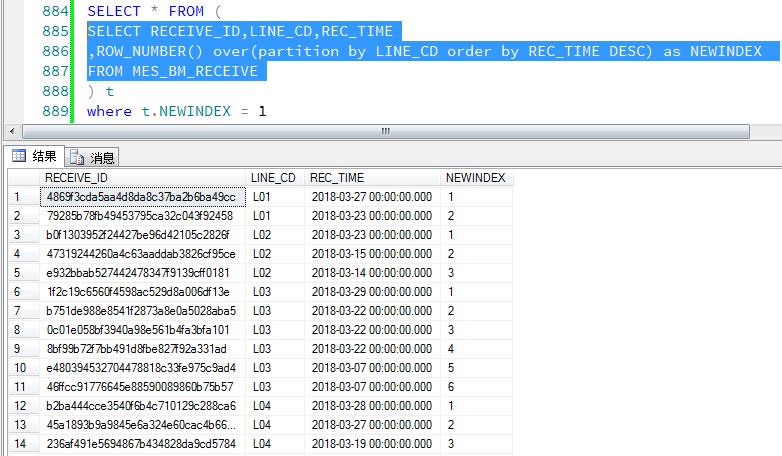Select the LINE_CD column header
The image size is (782, 456).
(274, 178)
